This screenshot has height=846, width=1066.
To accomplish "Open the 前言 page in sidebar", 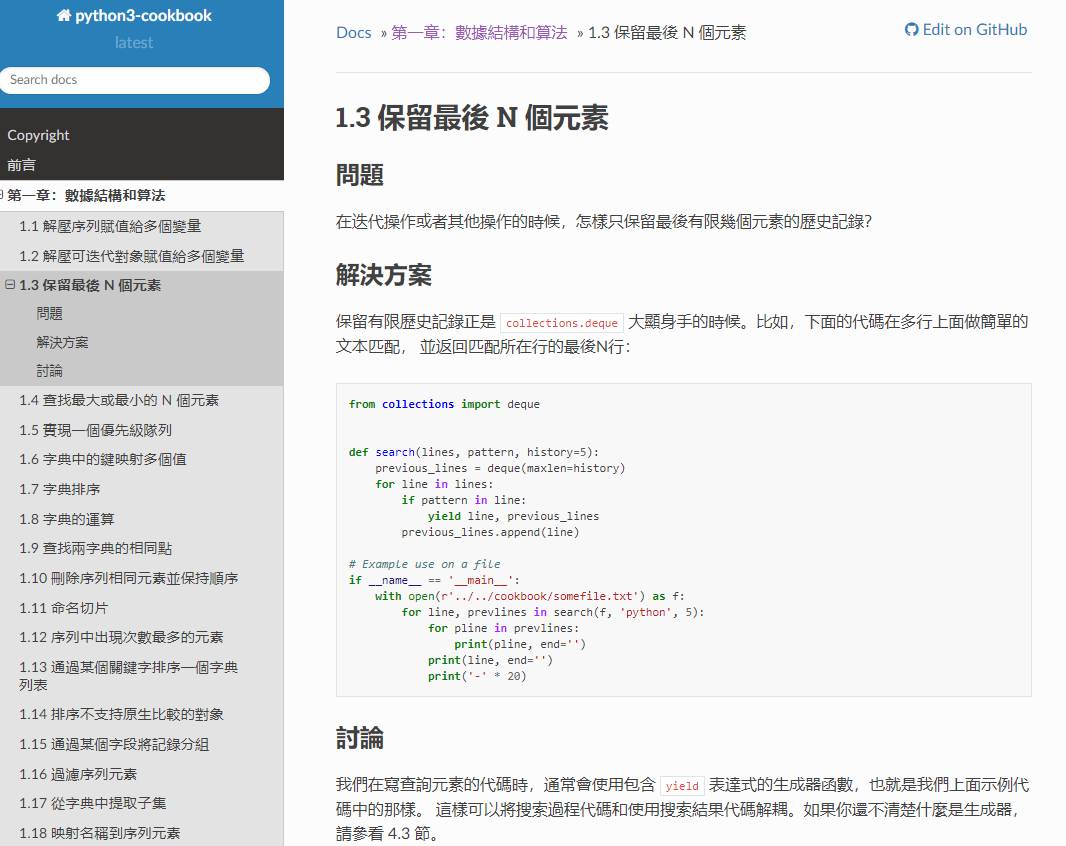I will pyautogui.click(x=21, y=165).
